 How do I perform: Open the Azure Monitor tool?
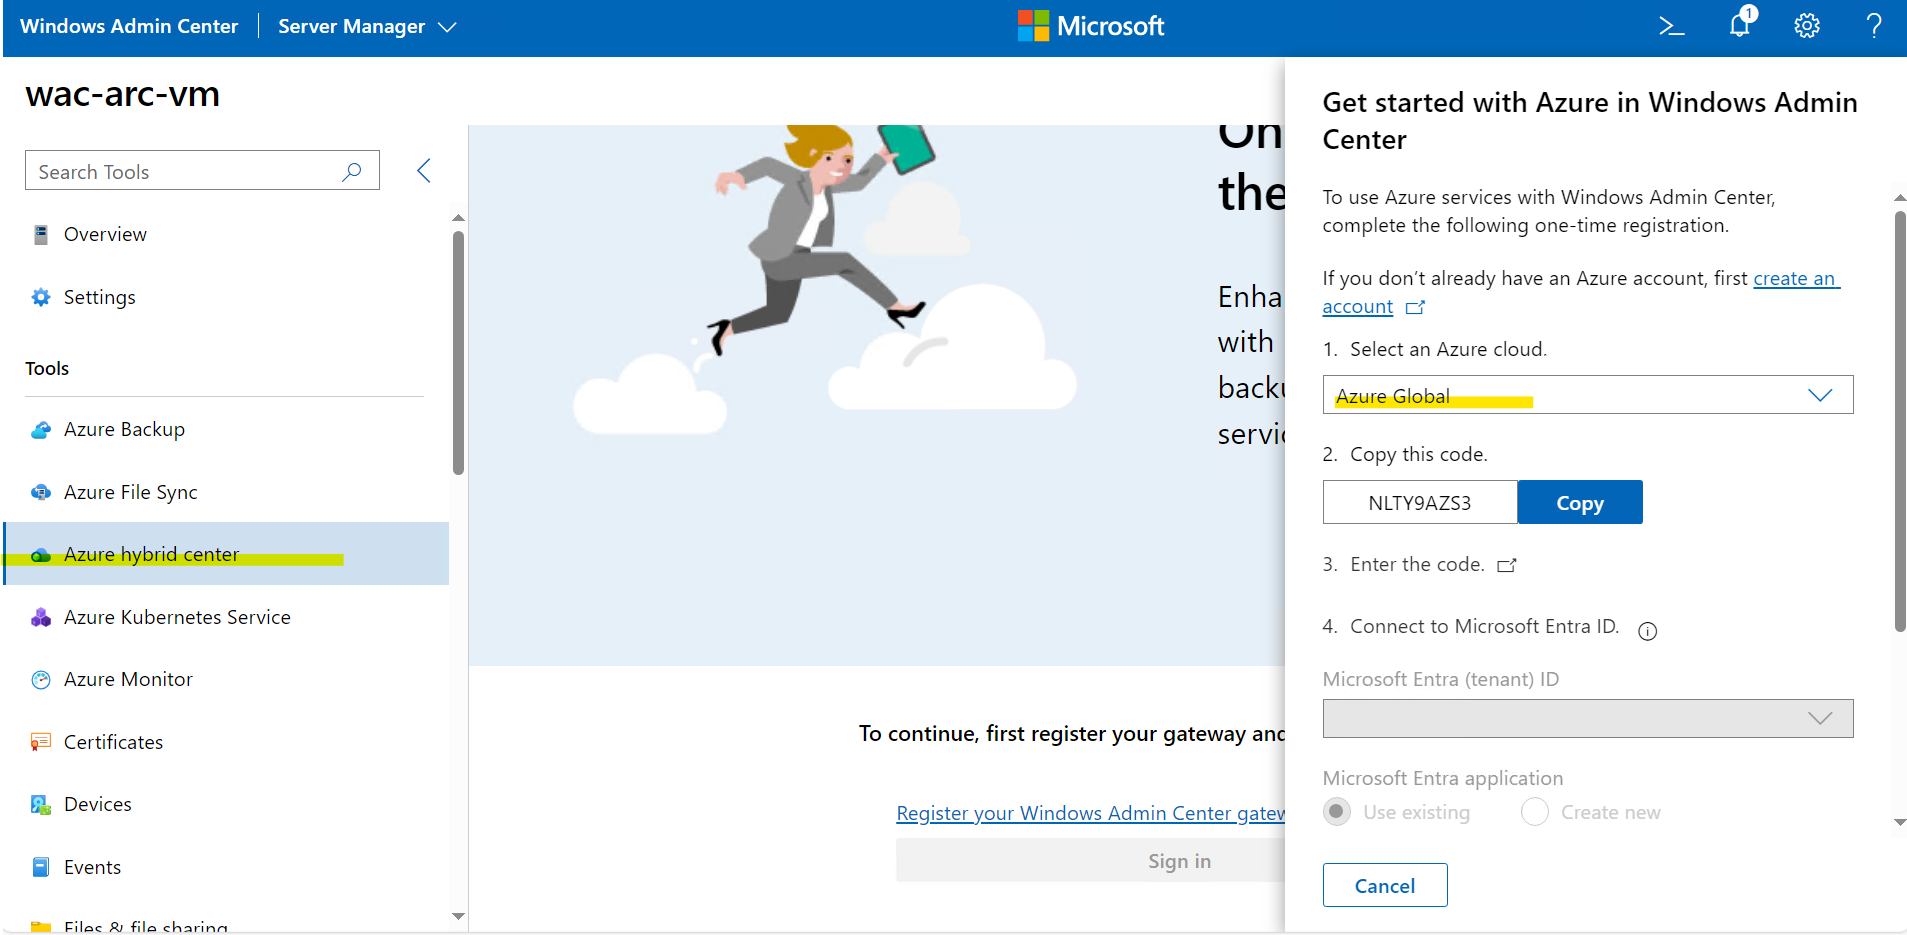click(x=226, y=680)
